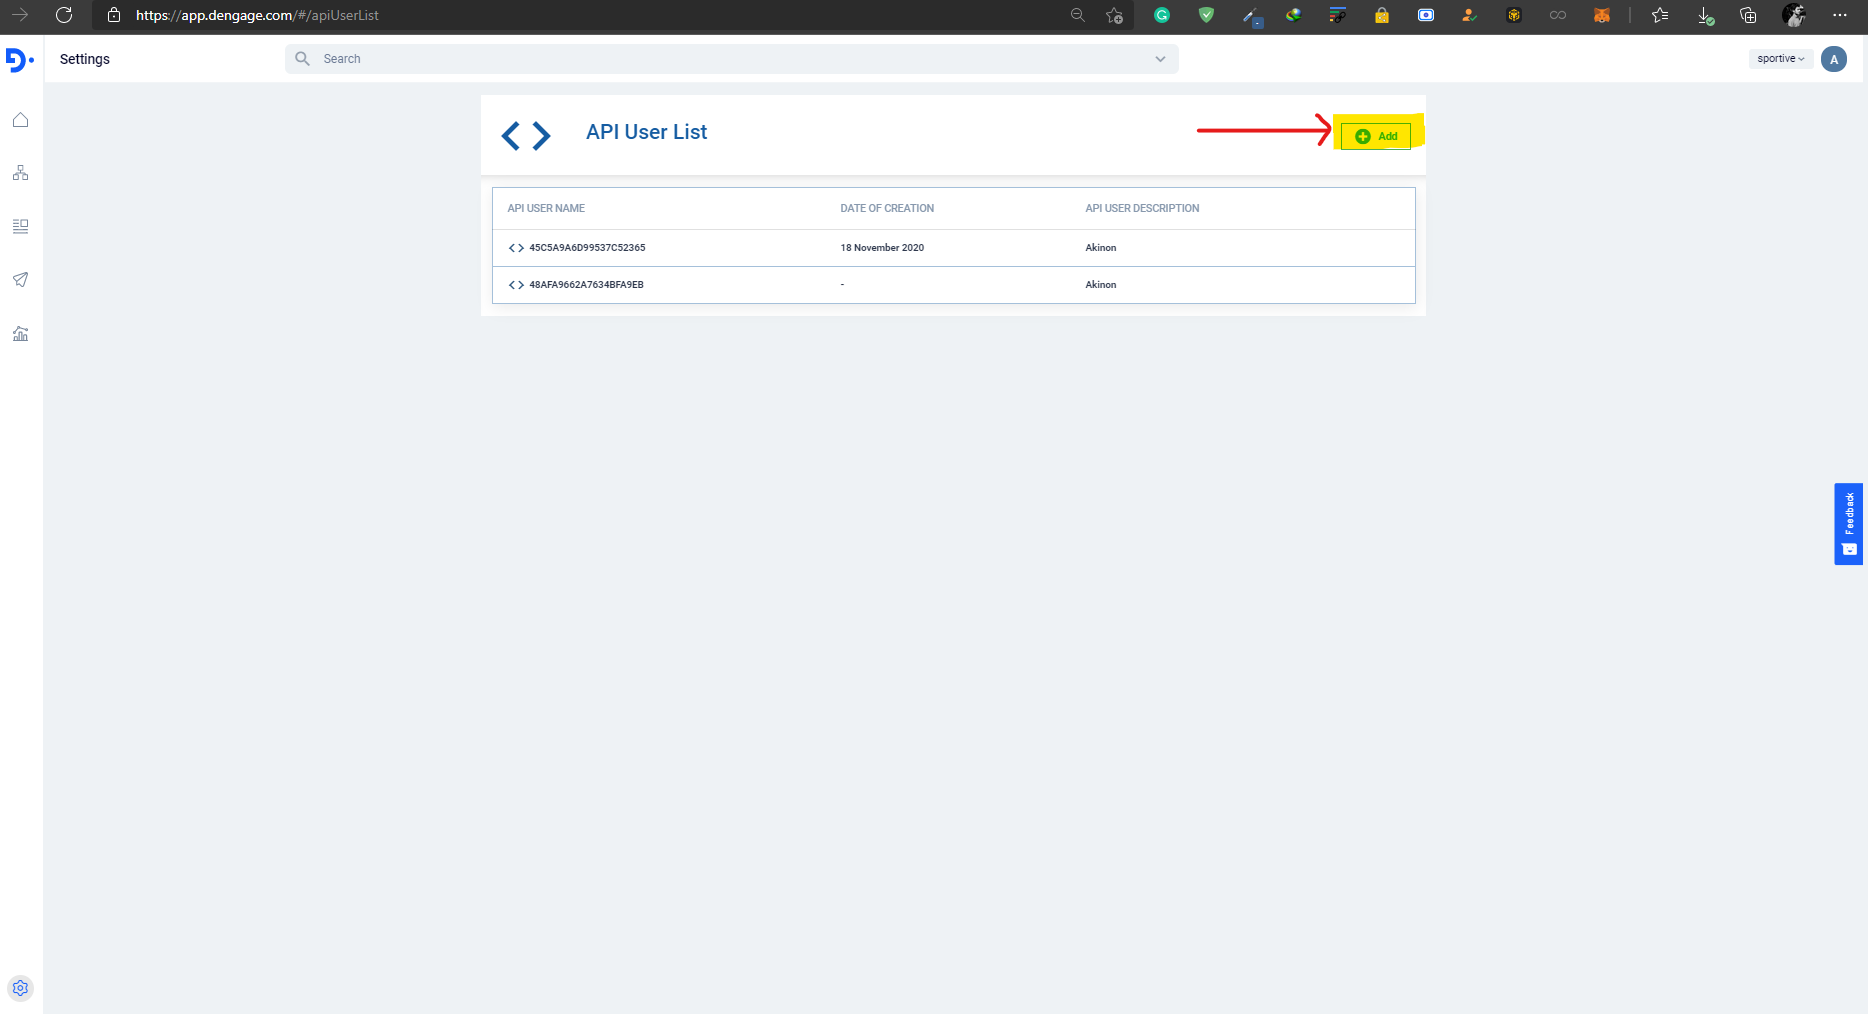
Task: Open the Grammarly extension icon
Action: pos(1162,15)
